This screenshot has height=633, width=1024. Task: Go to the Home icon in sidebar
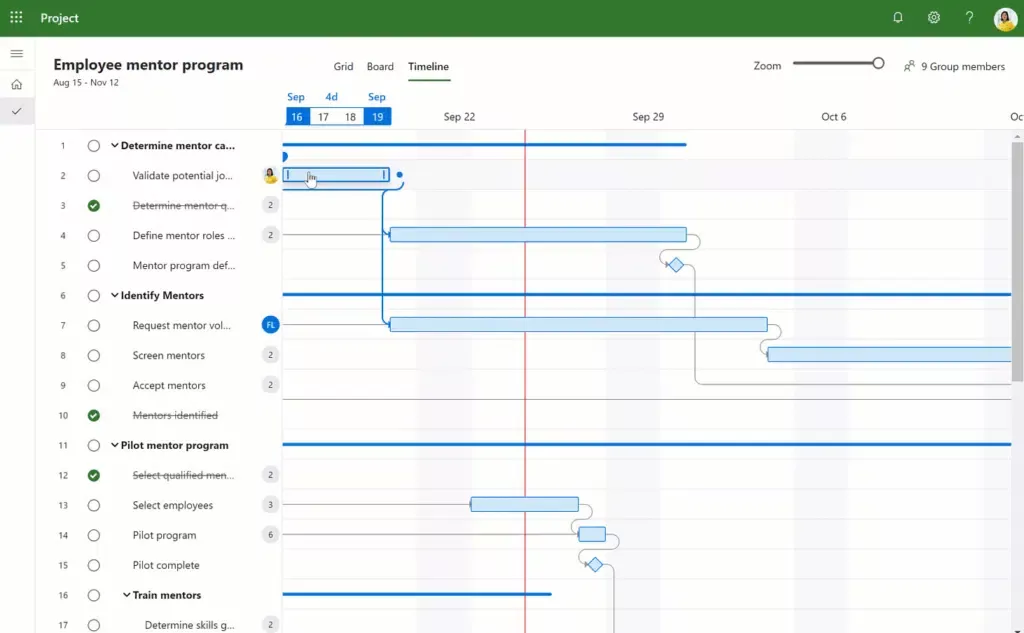[17, 84]
